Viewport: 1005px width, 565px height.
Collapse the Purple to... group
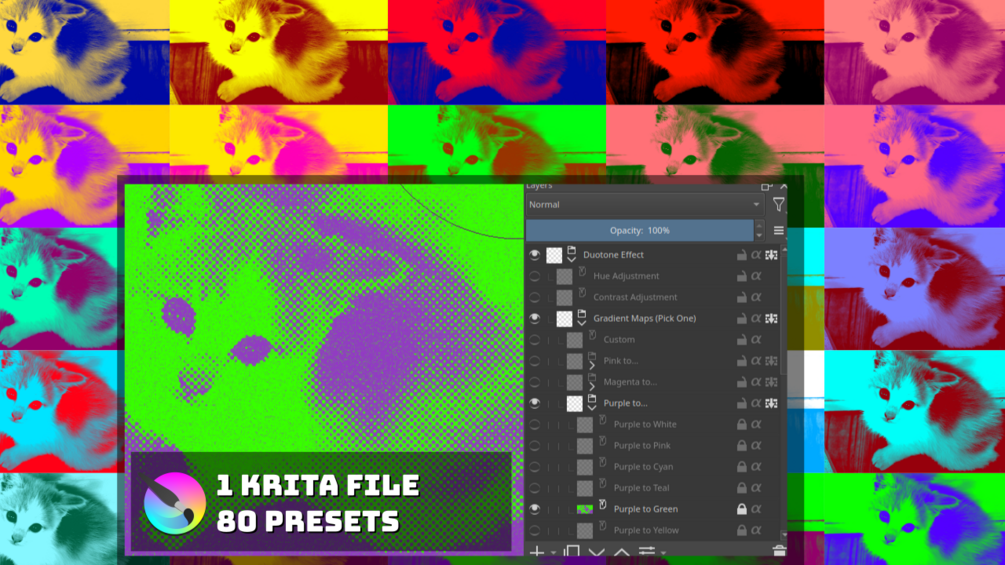click(x=592, y=407)
